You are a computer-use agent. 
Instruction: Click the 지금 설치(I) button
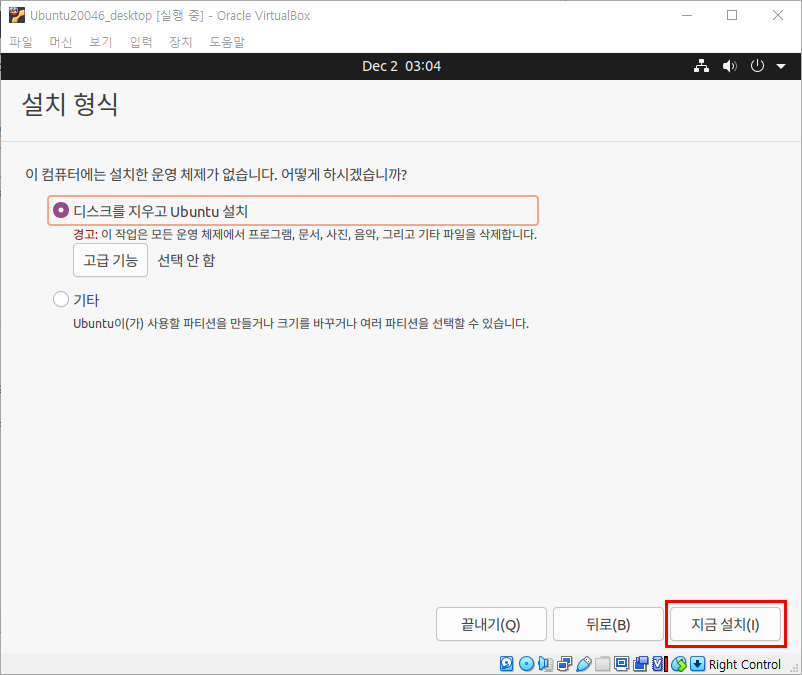(725, 624)
